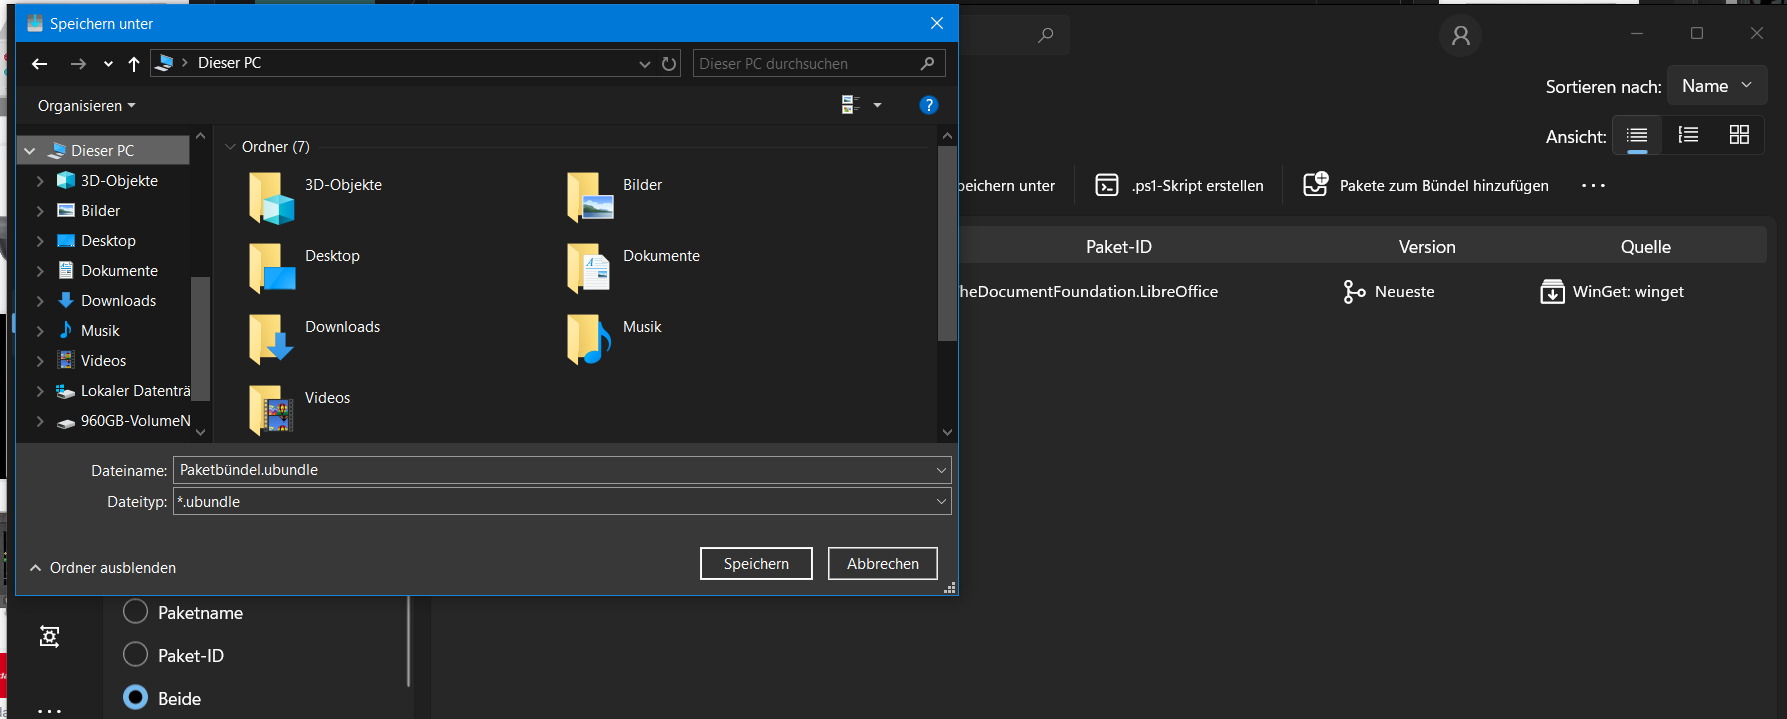1787x719 pixels.
Task: Open the dialog help icon
Action: pos(928,105)
